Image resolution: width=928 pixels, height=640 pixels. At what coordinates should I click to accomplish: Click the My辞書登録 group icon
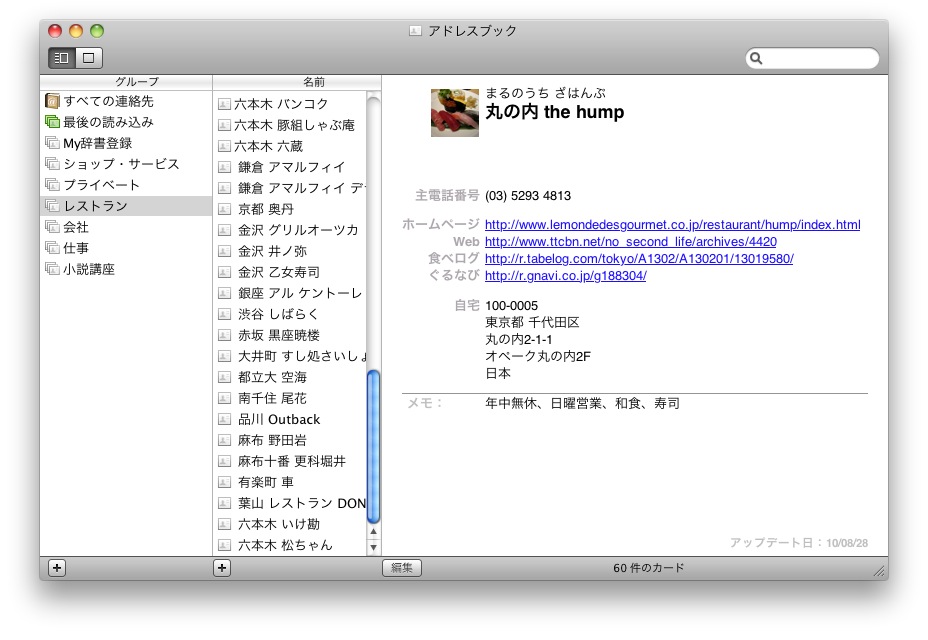point(52,143)
